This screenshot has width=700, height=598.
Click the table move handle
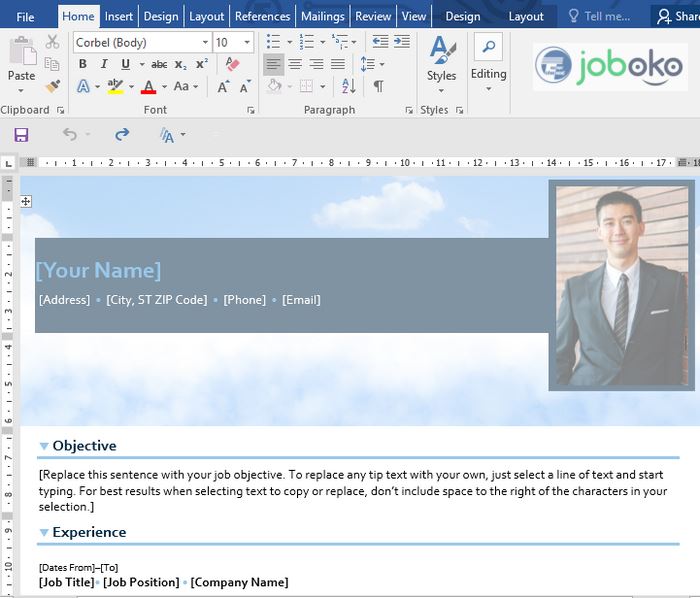pyautogui.click(x=26, y=202)
